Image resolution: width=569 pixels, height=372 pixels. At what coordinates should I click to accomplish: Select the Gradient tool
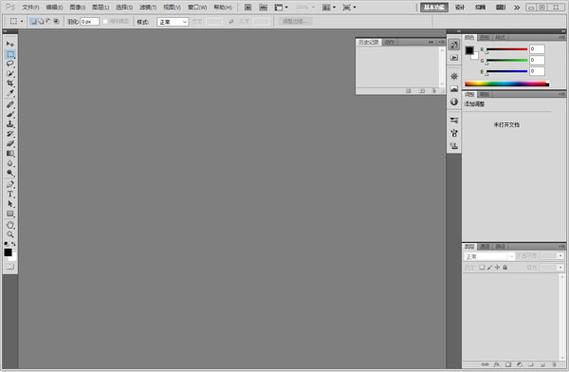(x=10, y=154)
